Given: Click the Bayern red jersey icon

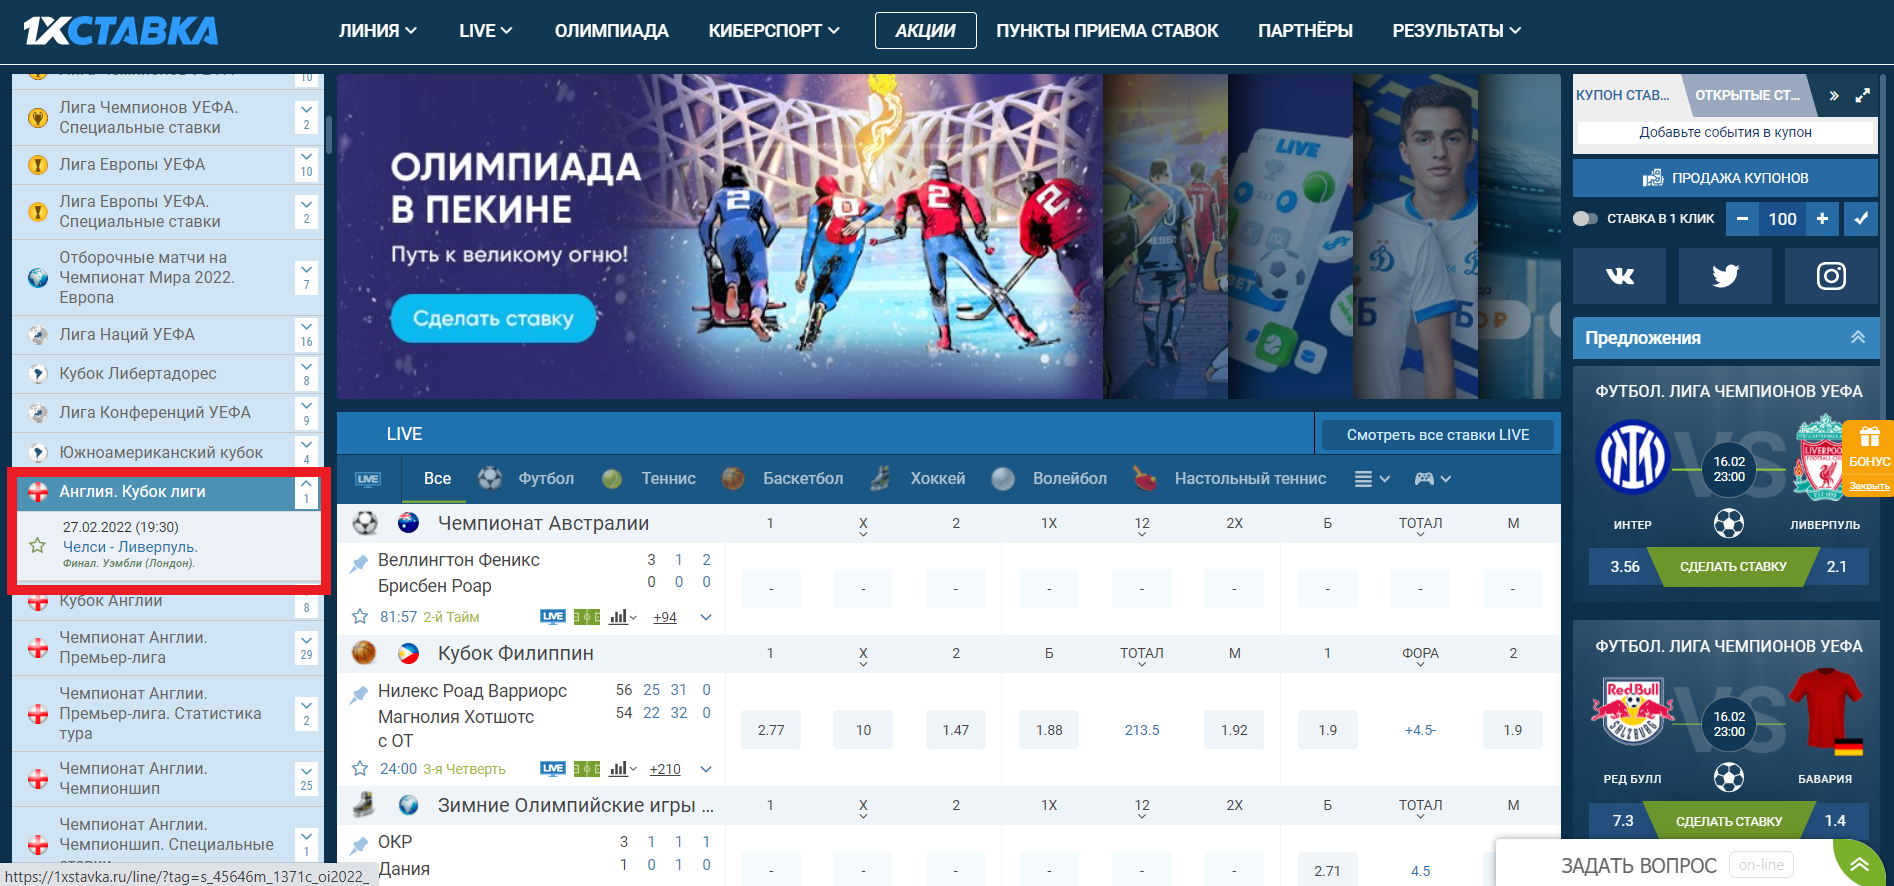Looking at the screenshot, I should click(x=1826, y=711).
